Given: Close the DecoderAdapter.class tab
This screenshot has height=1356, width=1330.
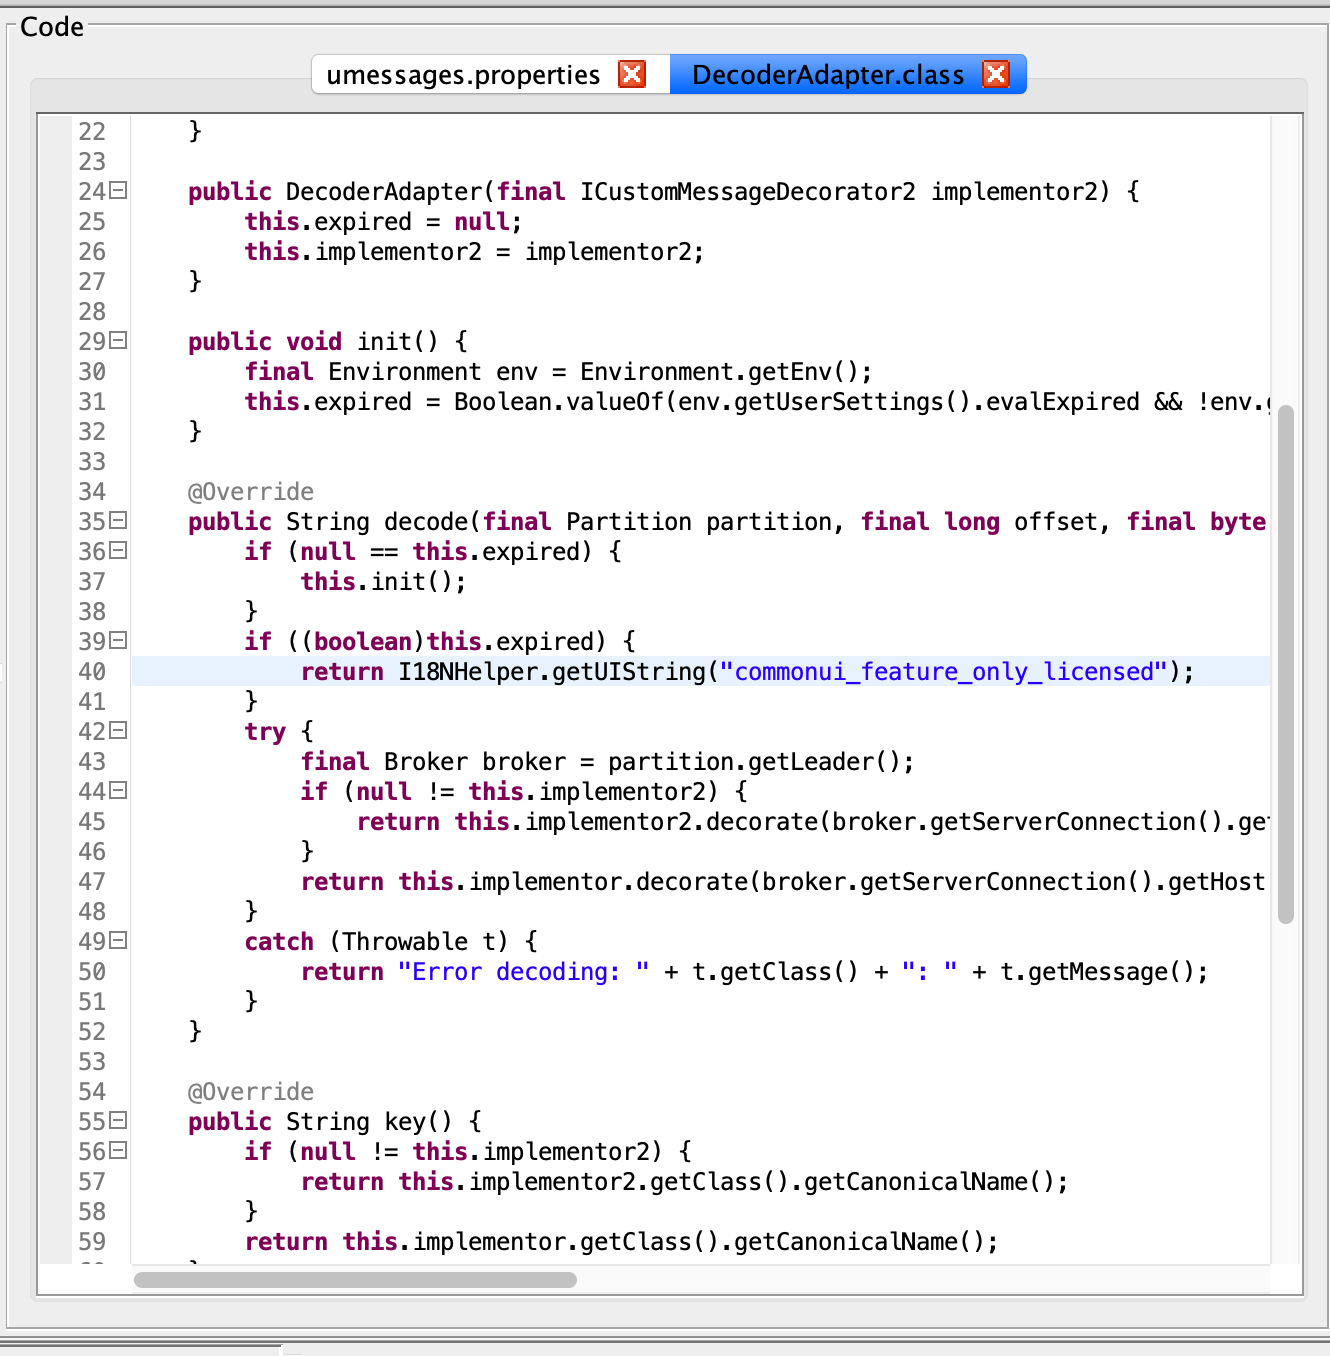Looking at the screenshot, I should (x=996, y=75).
